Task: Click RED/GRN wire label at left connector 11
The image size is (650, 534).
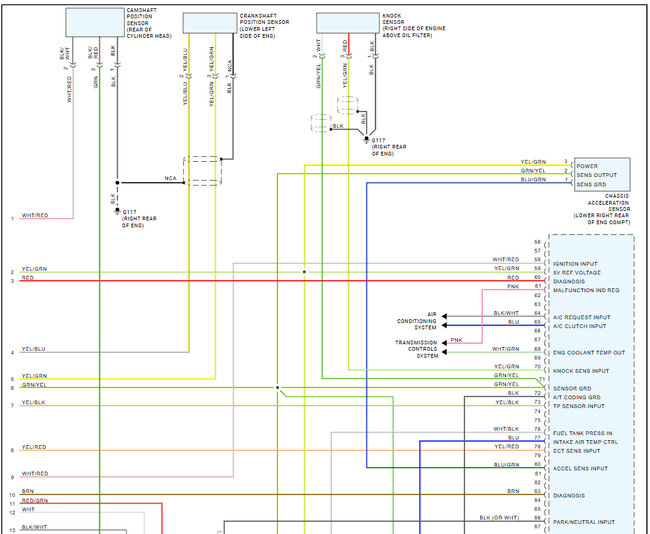Action: [35, 500]
